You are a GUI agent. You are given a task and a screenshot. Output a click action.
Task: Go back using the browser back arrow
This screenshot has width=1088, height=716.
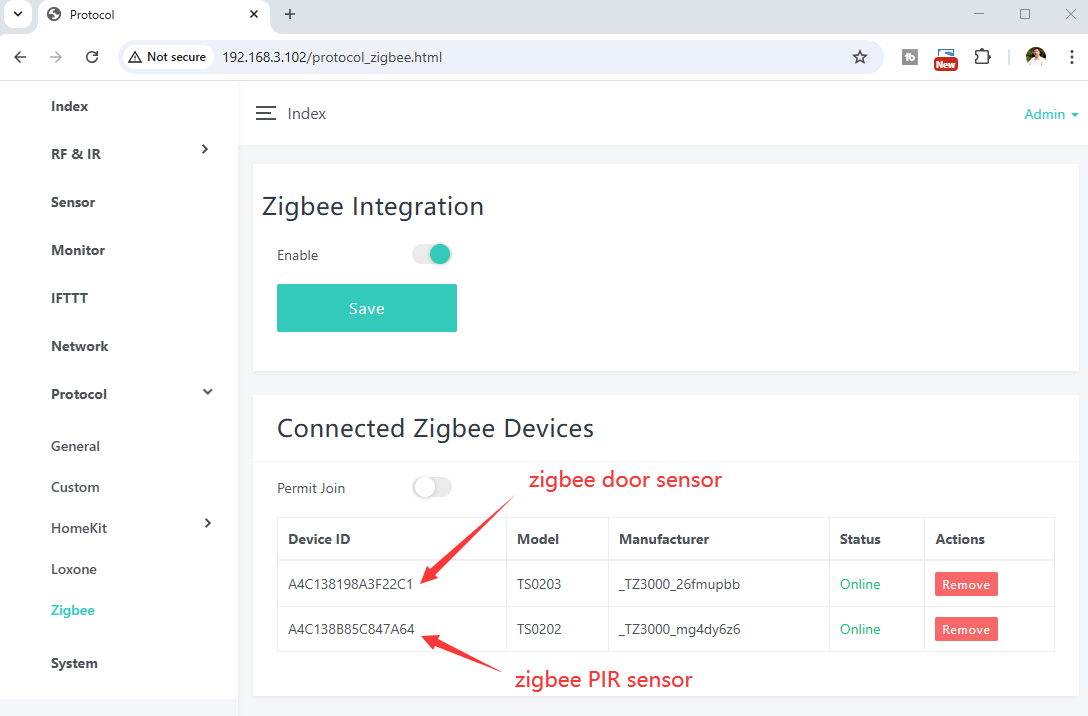tap(21, 57)
